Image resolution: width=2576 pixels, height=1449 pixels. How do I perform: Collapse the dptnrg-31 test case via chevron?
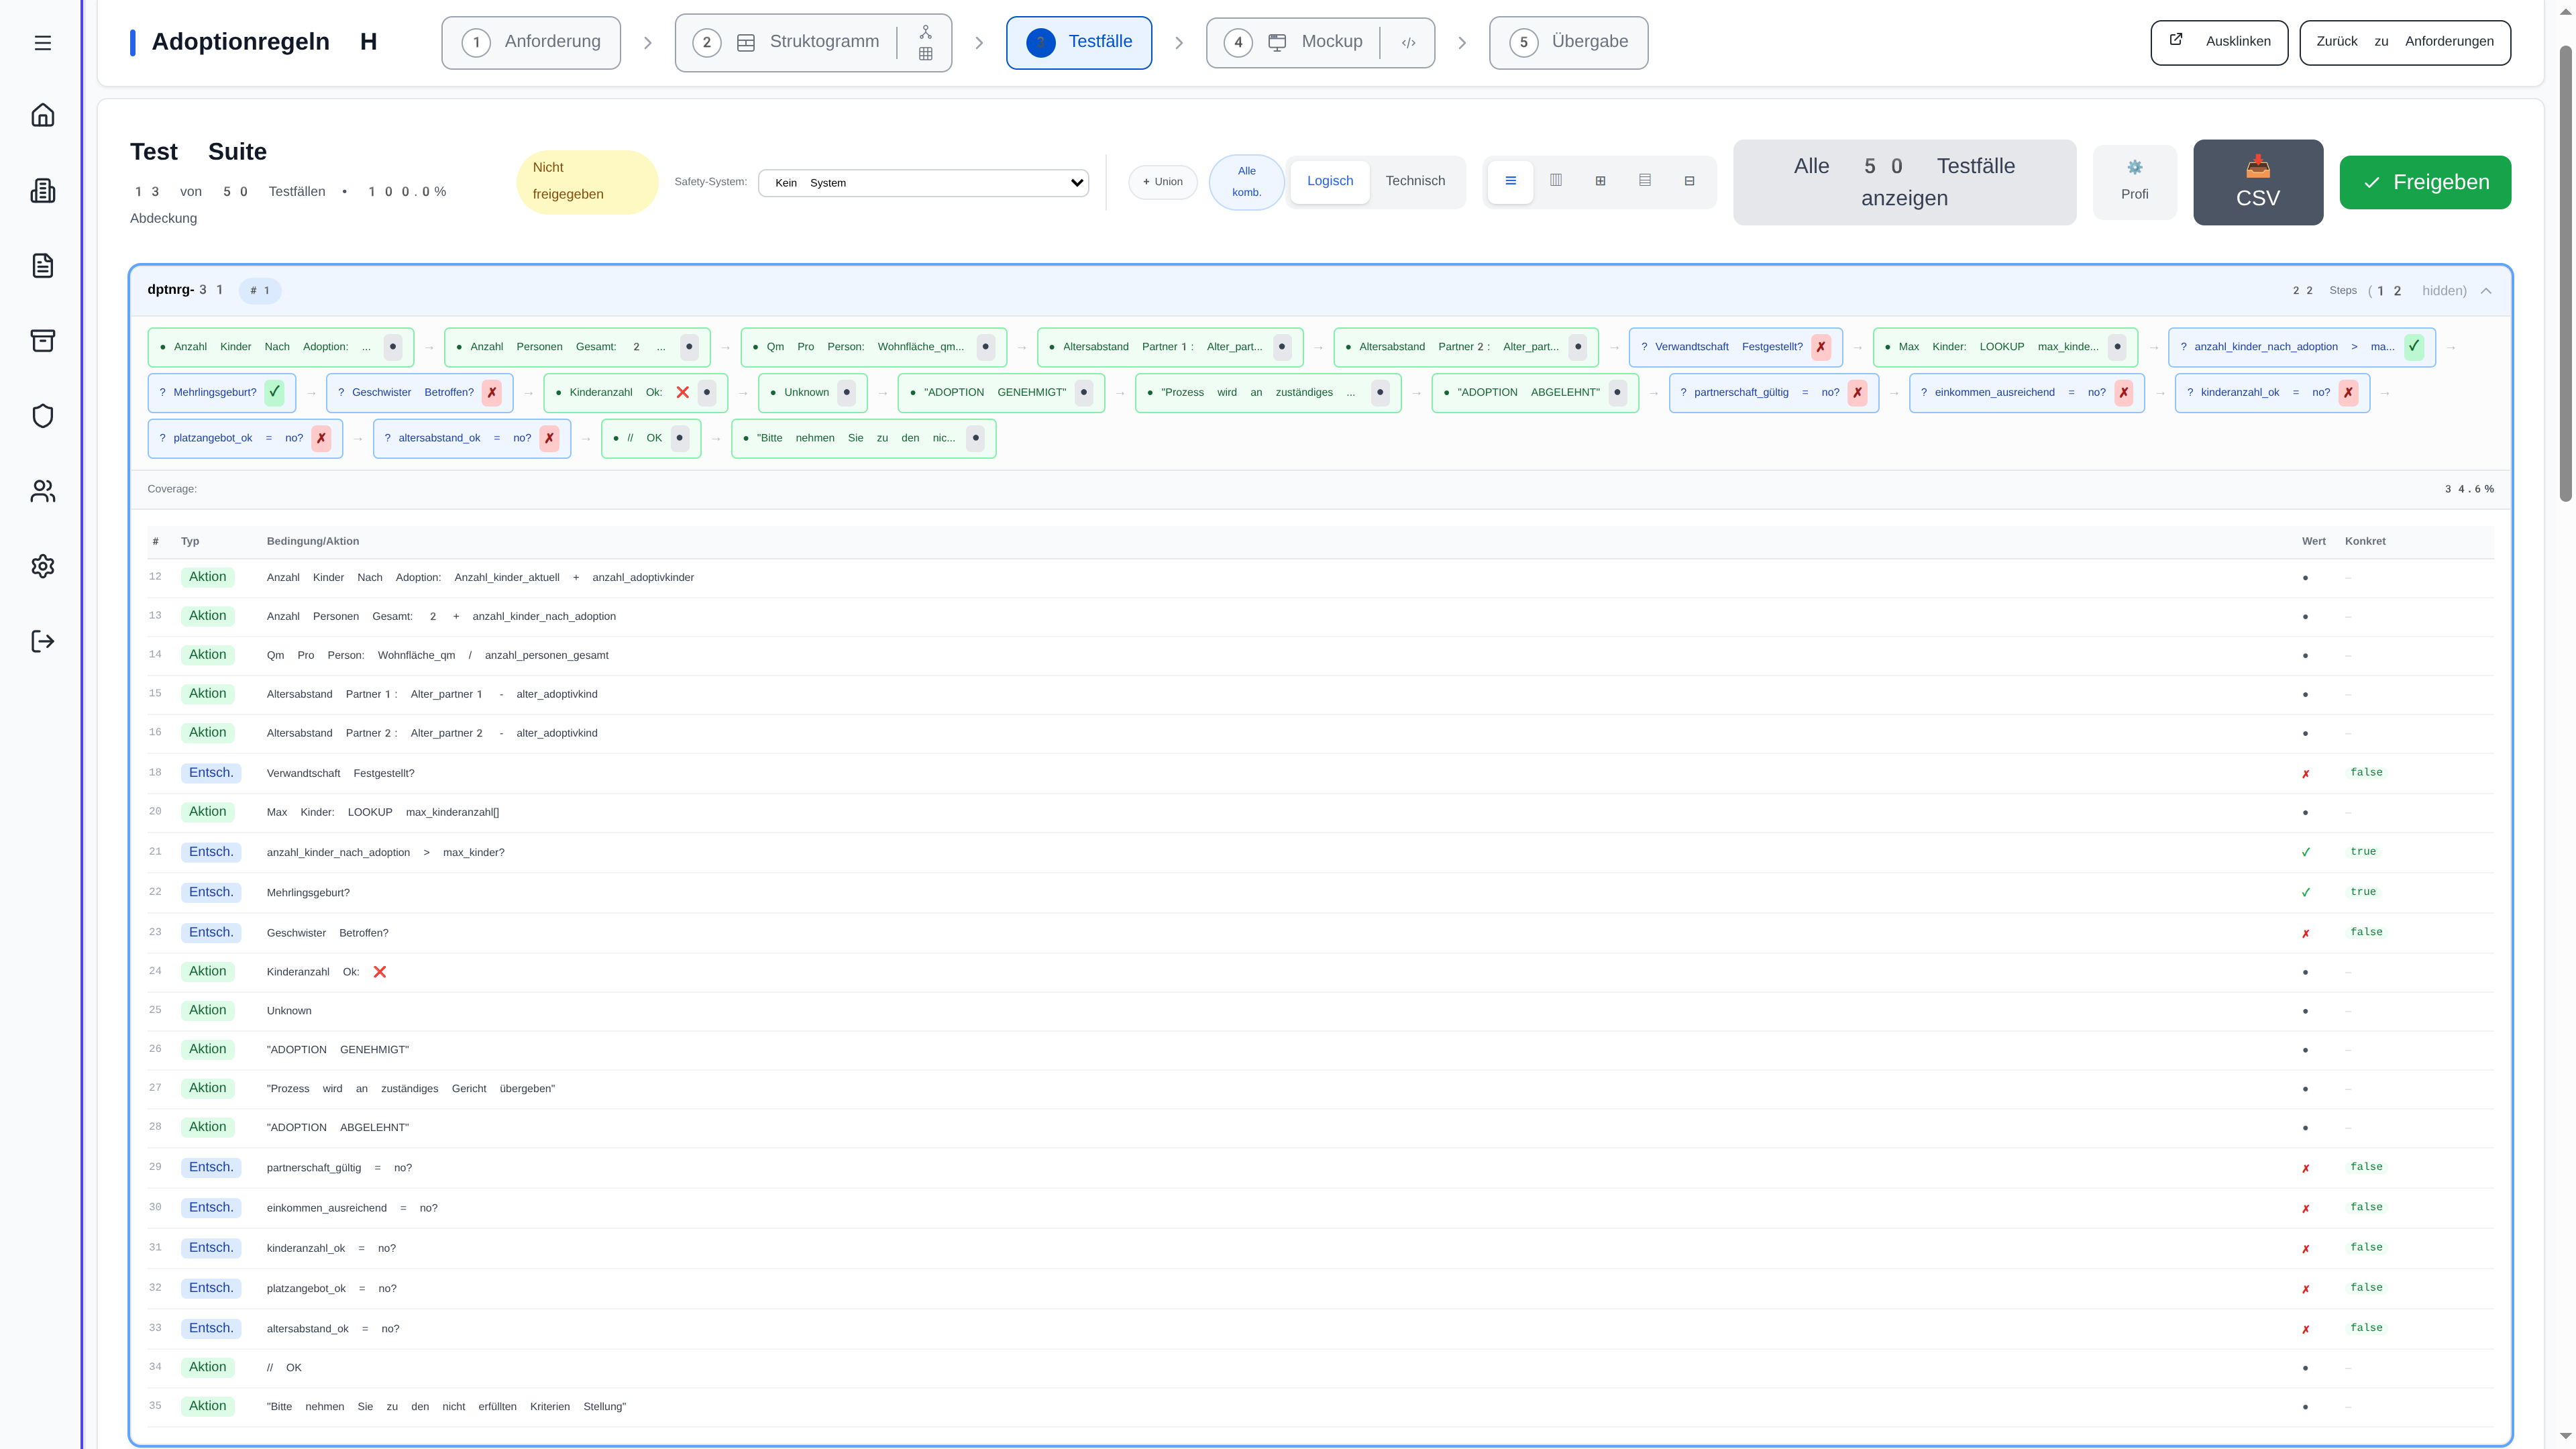click(x=2487, y=291)
